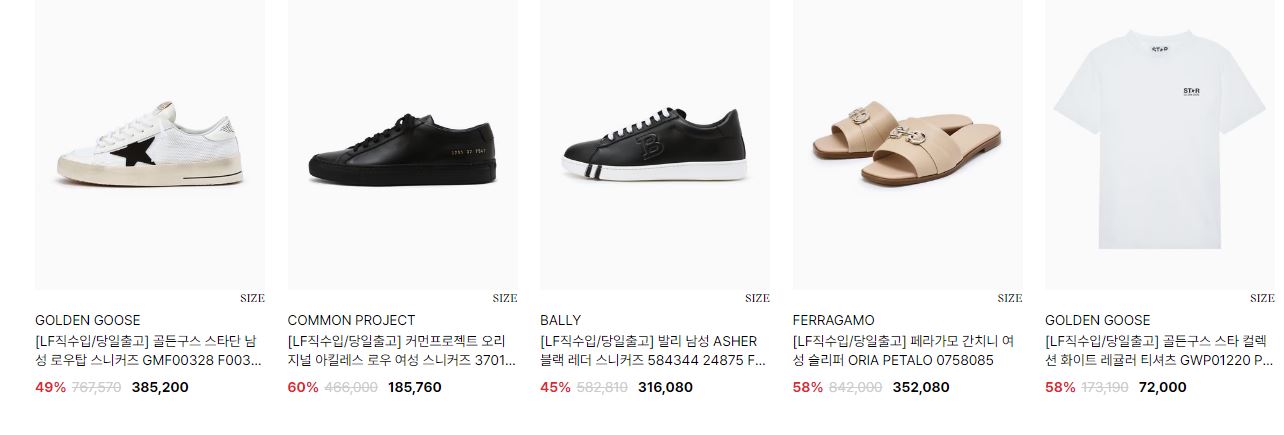Select the GOLDEN GOOSE brand above the t-shirt
The image size is (1284, 435).
coord(1098,321)
